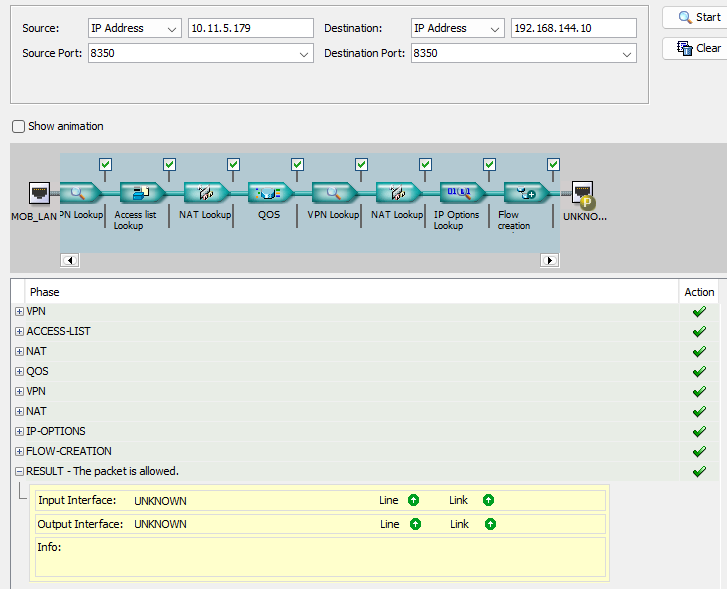The image size is (727, 589).
Task: Click the Start button
Action: click(x=698, y=18)
